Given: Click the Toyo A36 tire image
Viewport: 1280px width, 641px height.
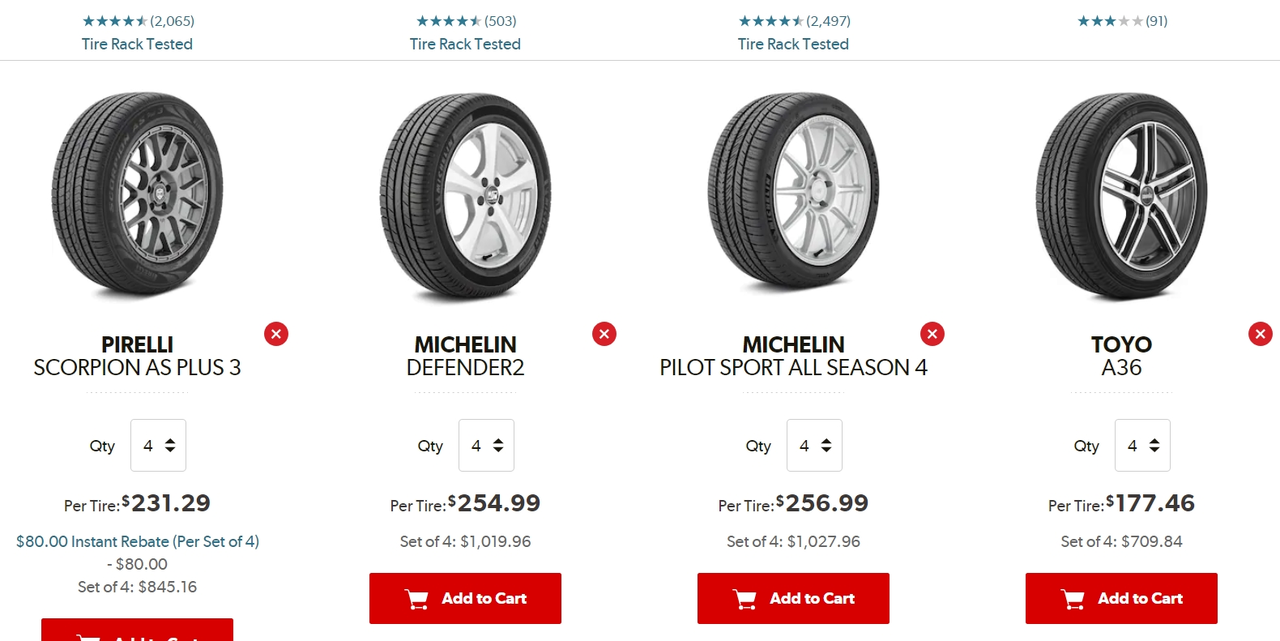Looking at the screenshot, I should pyautogui.click(x=1121, y=195).
